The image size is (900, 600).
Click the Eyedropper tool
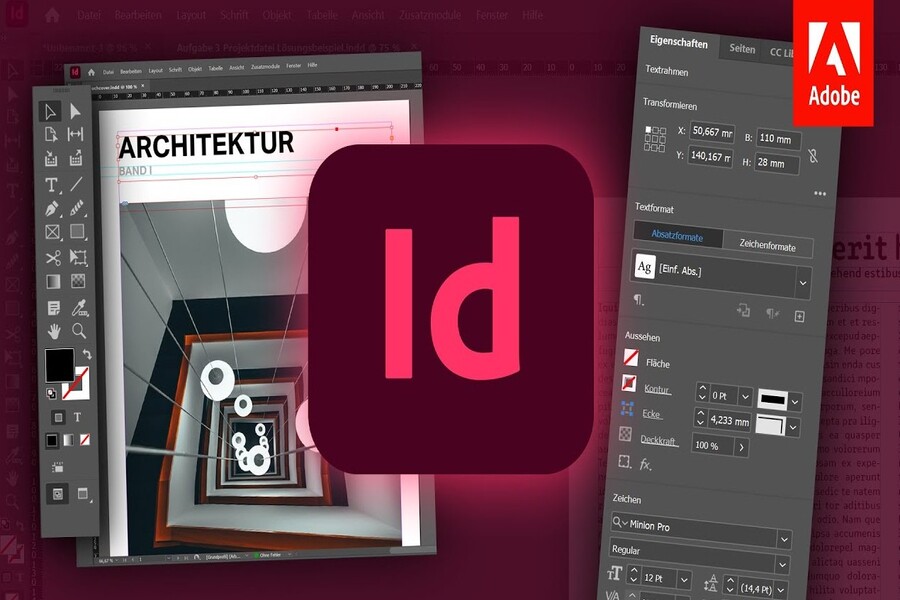[x=77, y=307]
